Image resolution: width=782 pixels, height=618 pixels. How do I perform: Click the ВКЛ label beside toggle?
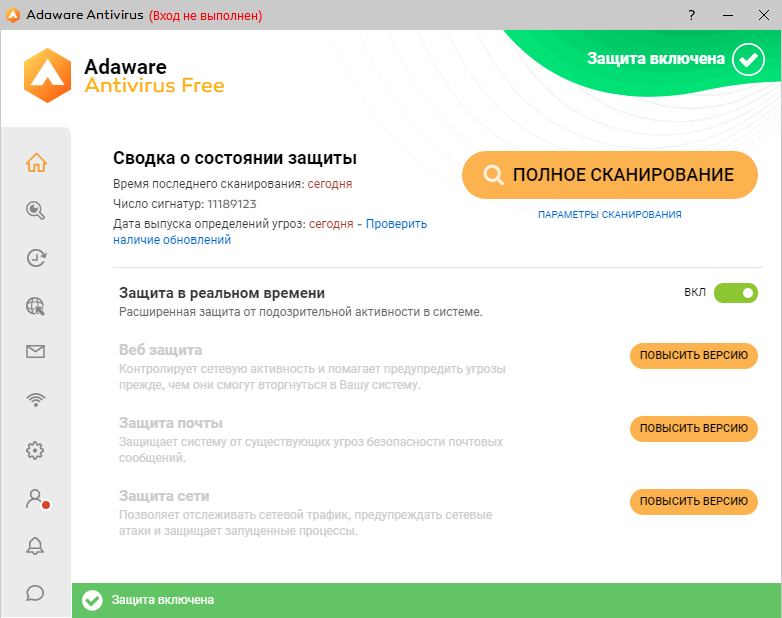click(x=695, y=292)
